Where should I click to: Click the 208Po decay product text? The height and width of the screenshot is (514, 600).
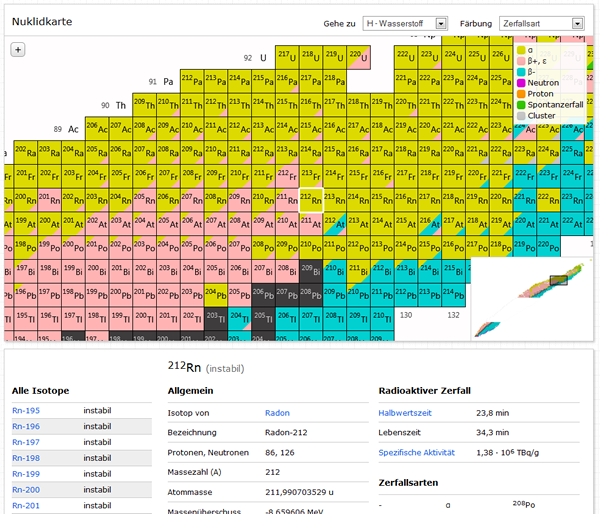click(x=524, y=505)
